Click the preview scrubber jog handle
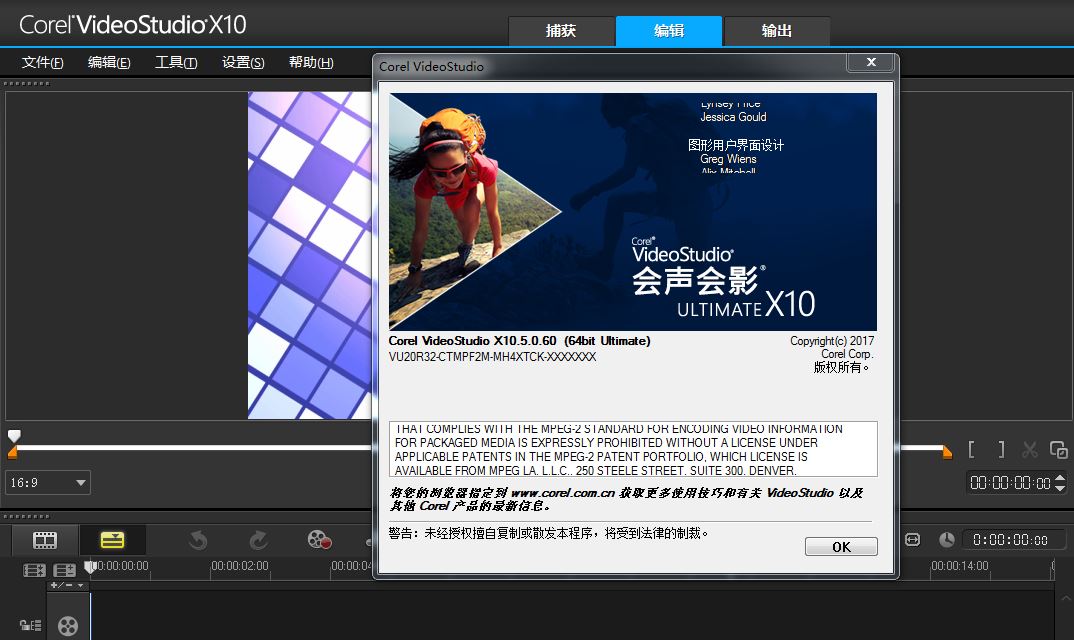 coord(14,436)
